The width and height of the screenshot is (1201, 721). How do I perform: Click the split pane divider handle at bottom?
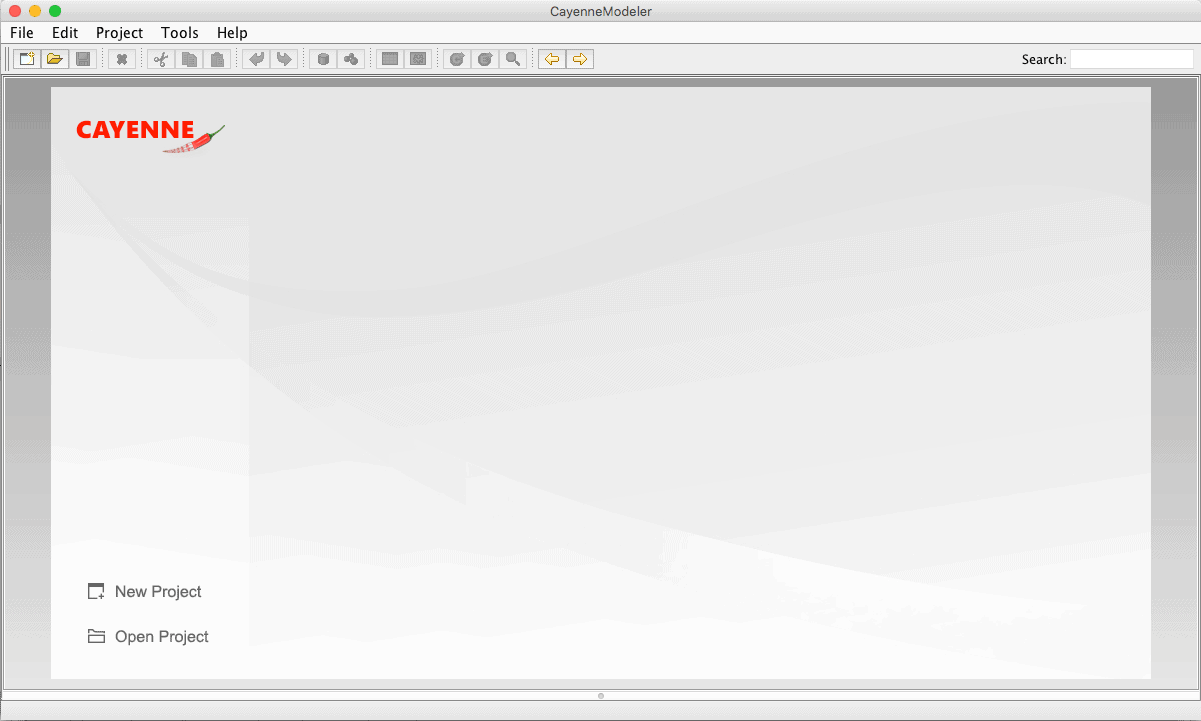600,695
